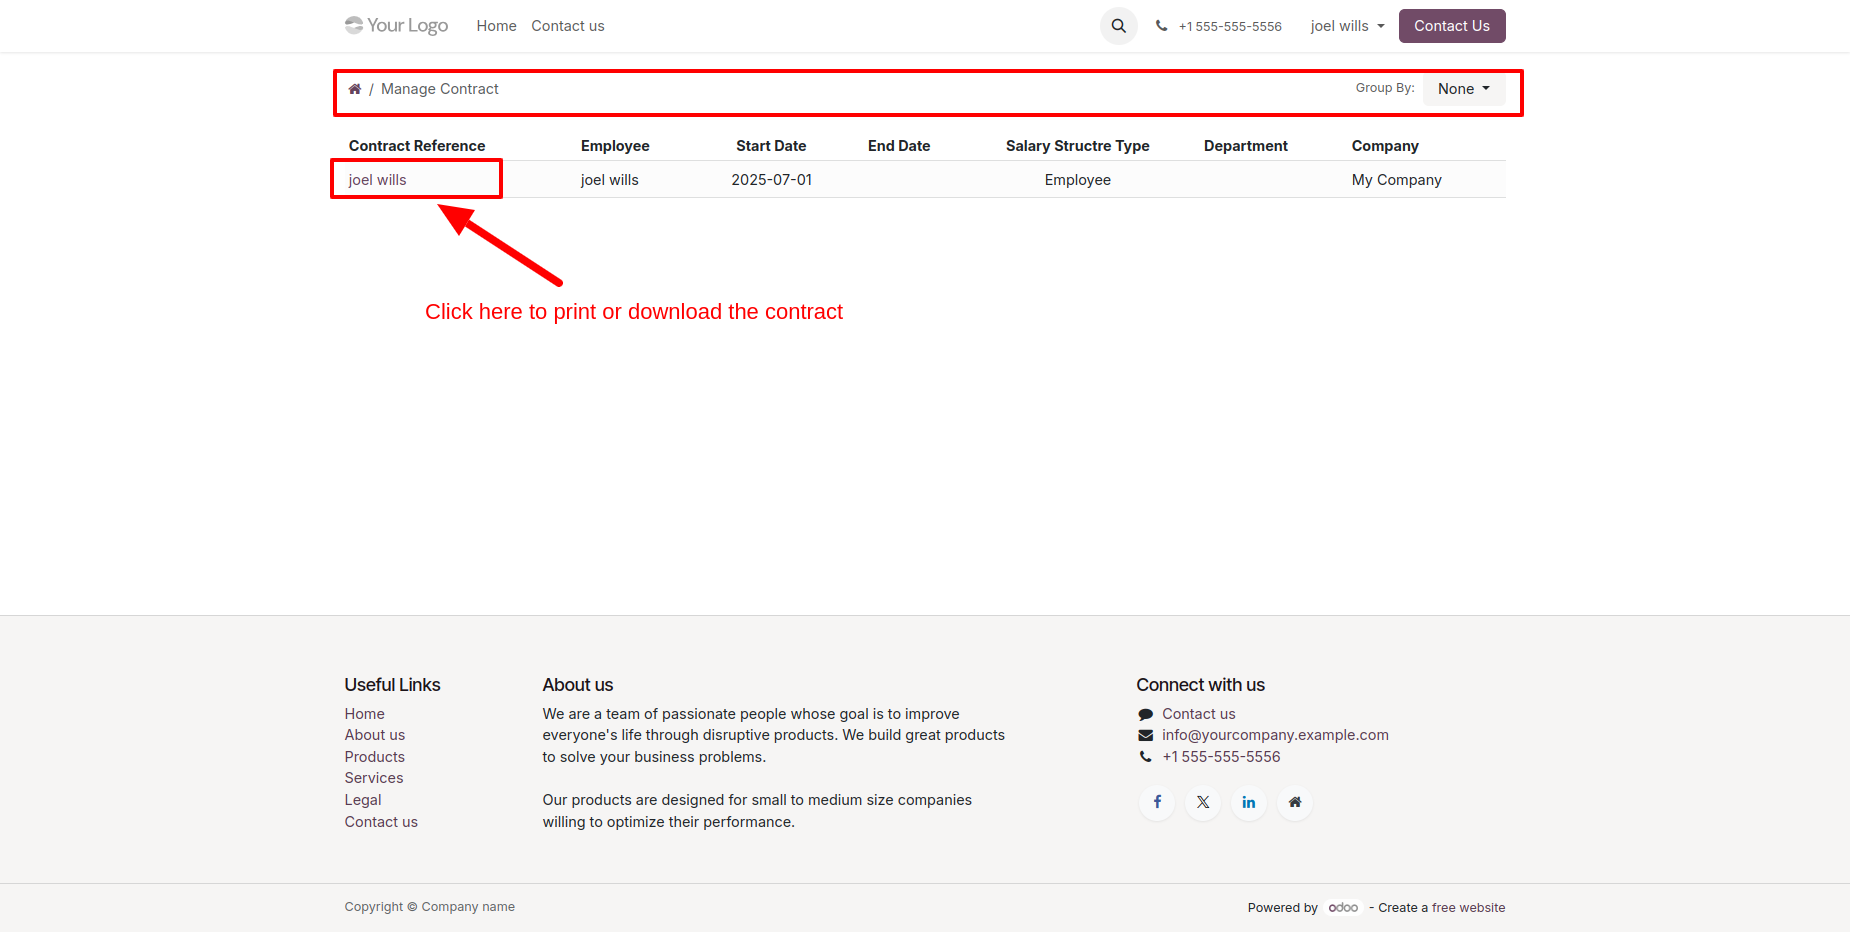Expand the Group By None dropdown
The width and height of the screenshot is (1850, 932).
(x=1463, y=89)
